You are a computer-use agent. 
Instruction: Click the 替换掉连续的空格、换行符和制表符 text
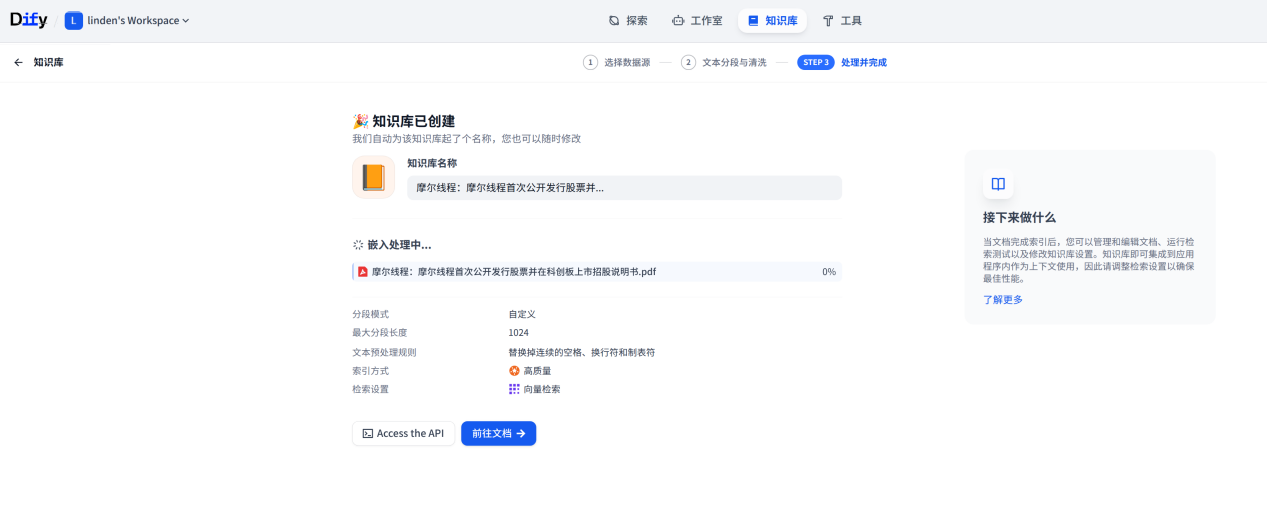click(581, 352)
